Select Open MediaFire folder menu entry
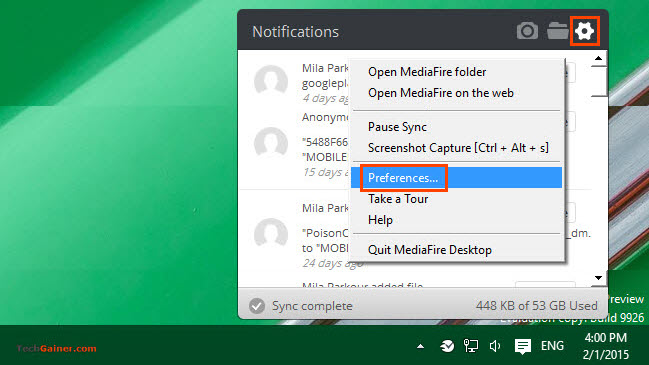The height and width of the screenshot is (365, 649). (457, 72)
